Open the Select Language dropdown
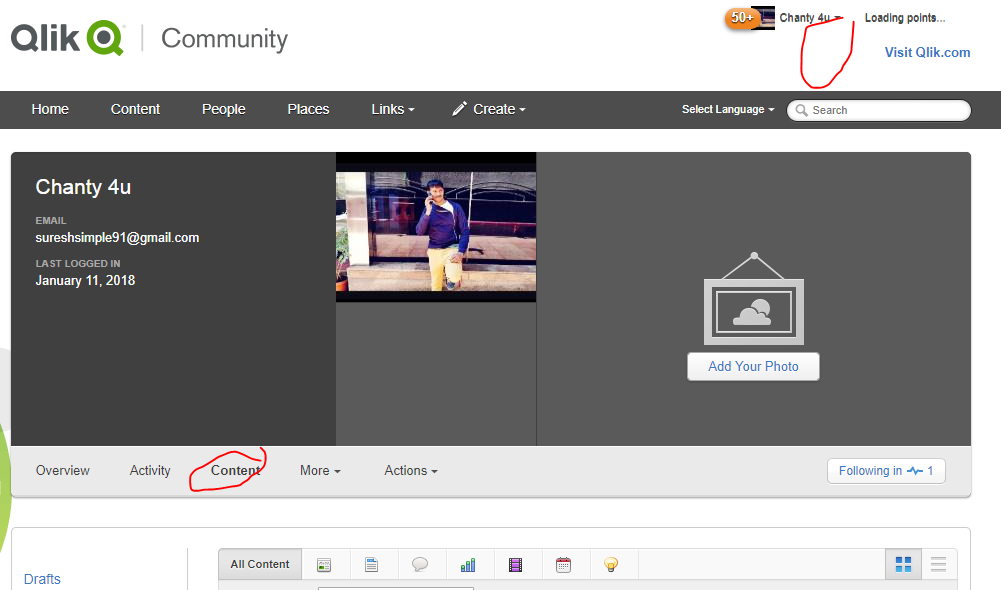The width and height of the screenshot is (1001, 590). 728,109
